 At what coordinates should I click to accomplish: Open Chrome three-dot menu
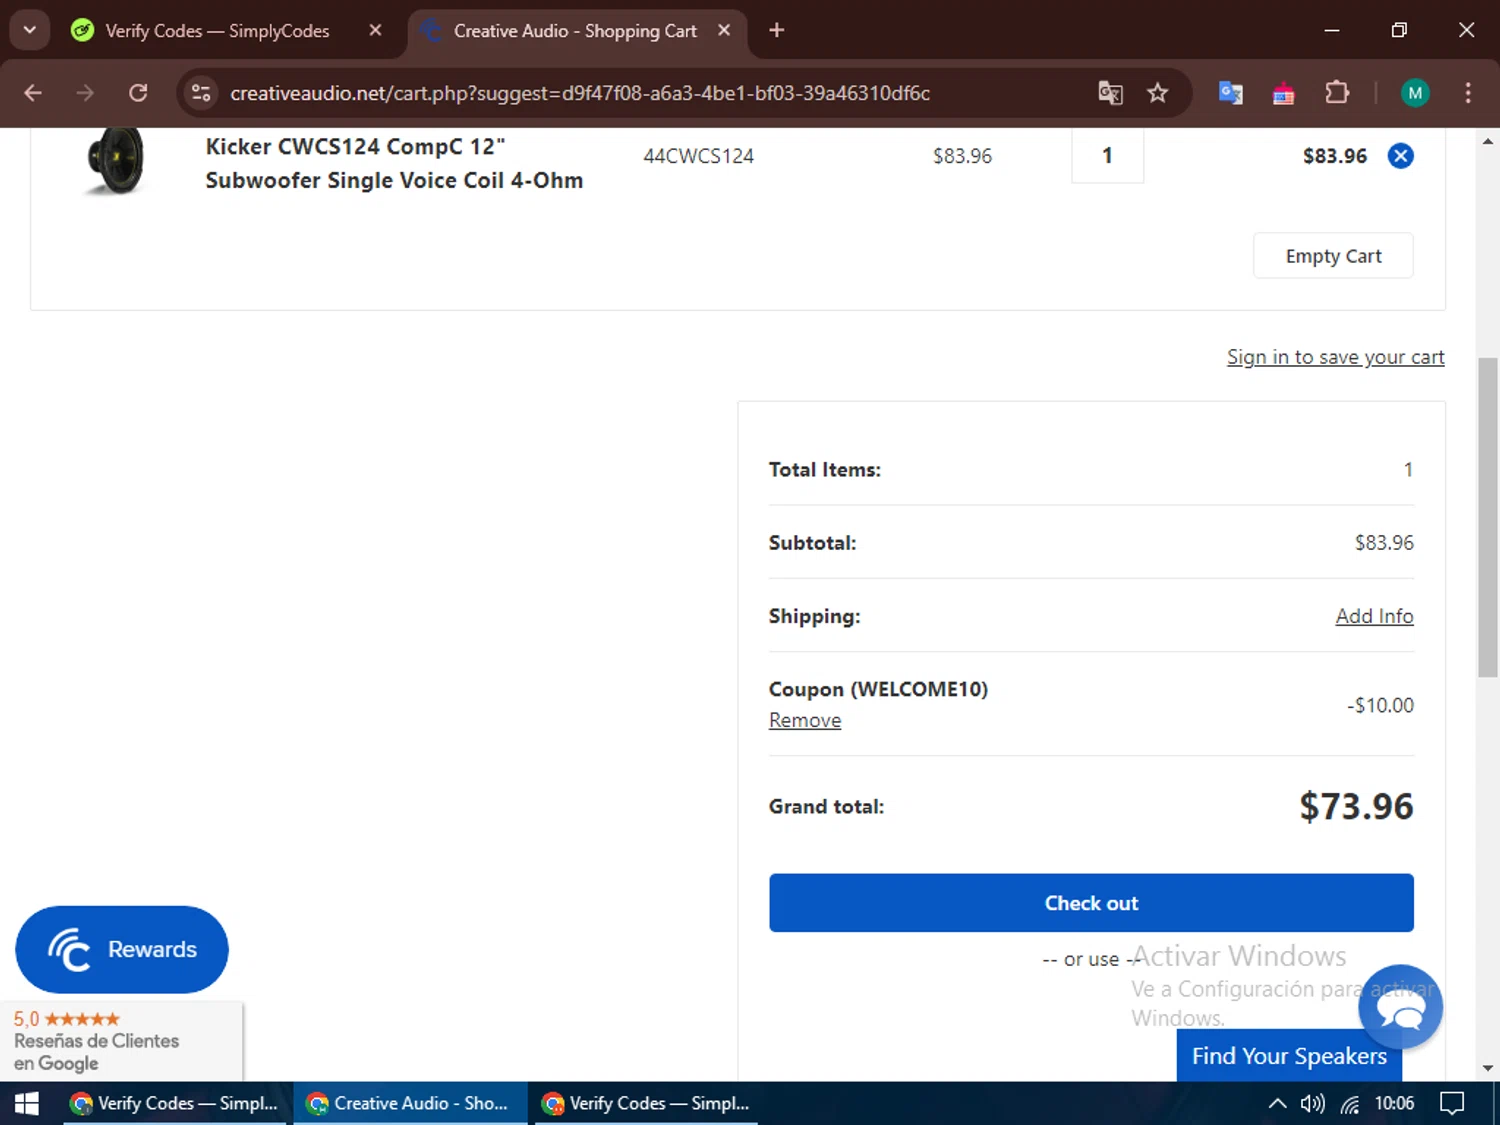pyautogui.click(x=1467, y=93)
